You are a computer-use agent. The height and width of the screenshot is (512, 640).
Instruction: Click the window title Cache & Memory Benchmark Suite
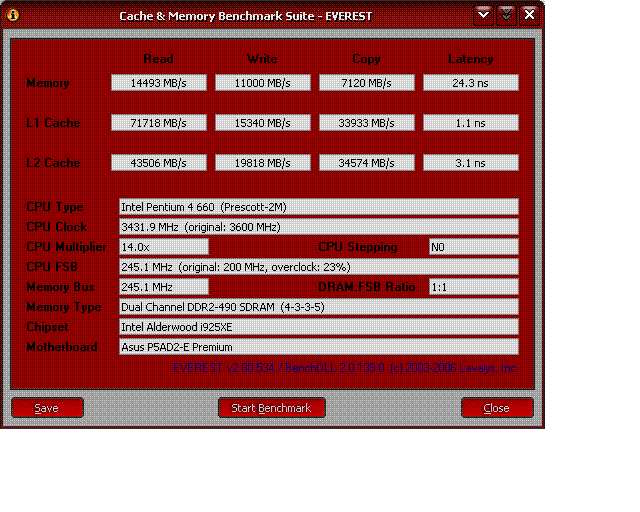click(246, 16)
